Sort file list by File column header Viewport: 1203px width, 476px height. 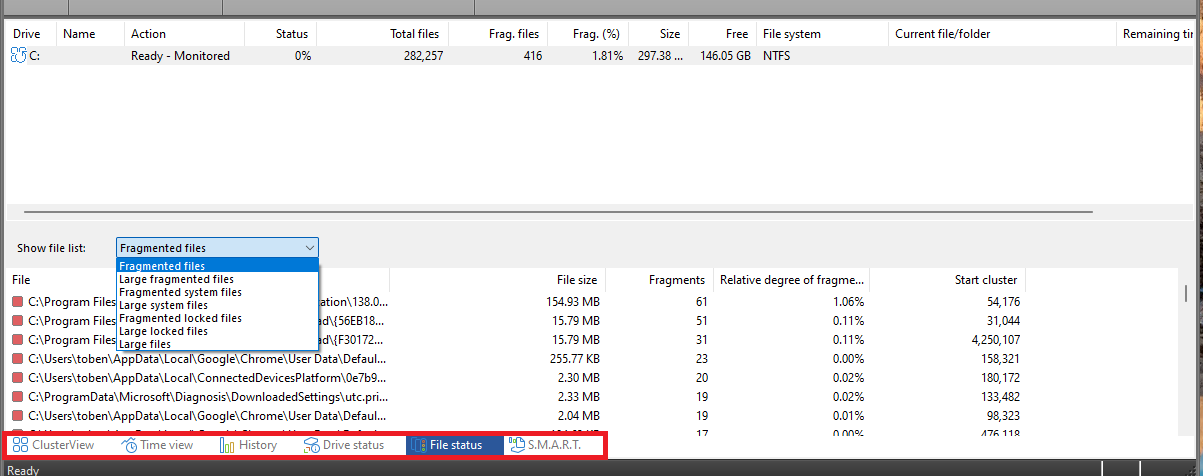(x=198, y=280)
